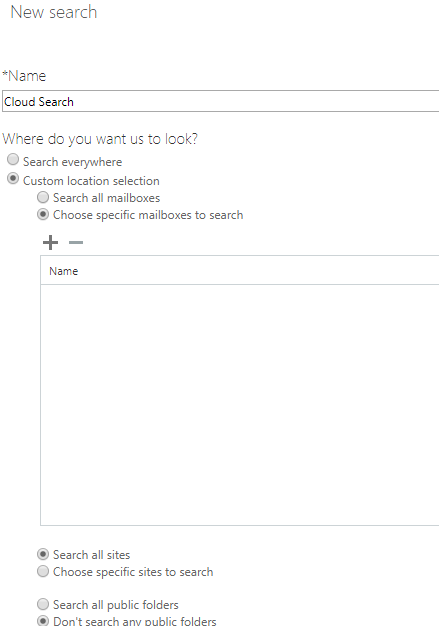Enable the Search all sites radio button

click(x=43, y=554)
